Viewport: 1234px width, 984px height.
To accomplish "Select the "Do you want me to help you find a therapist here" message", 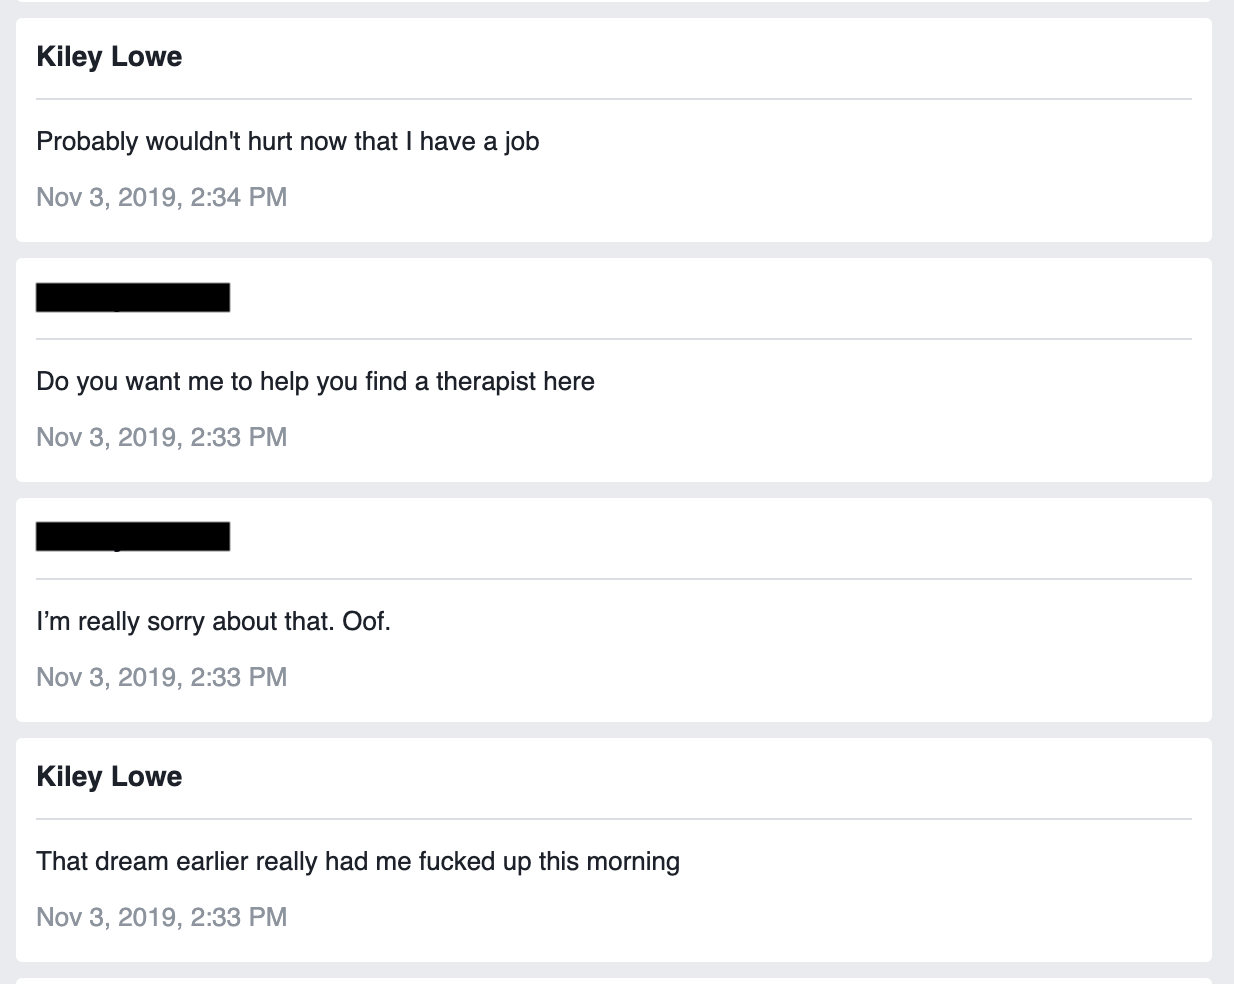I will pyautogui.click(x=315, y=381).
